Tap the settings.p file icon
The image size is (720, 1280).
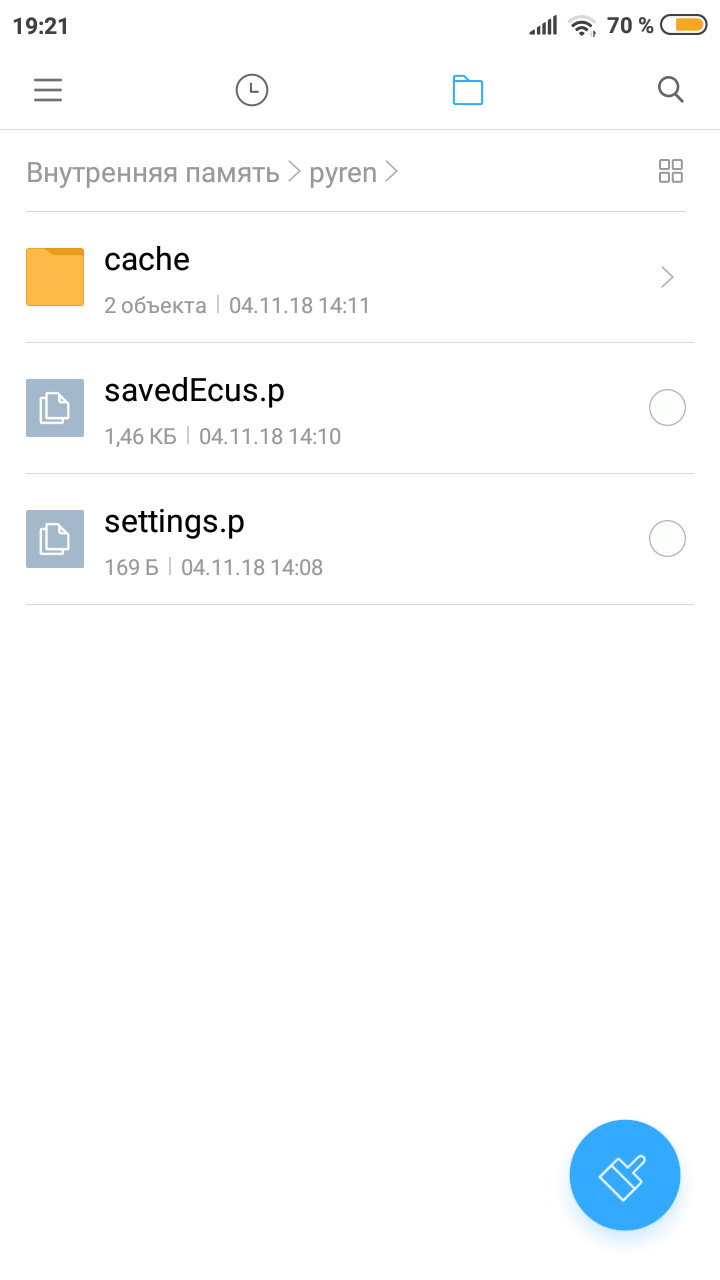(55, 539)
